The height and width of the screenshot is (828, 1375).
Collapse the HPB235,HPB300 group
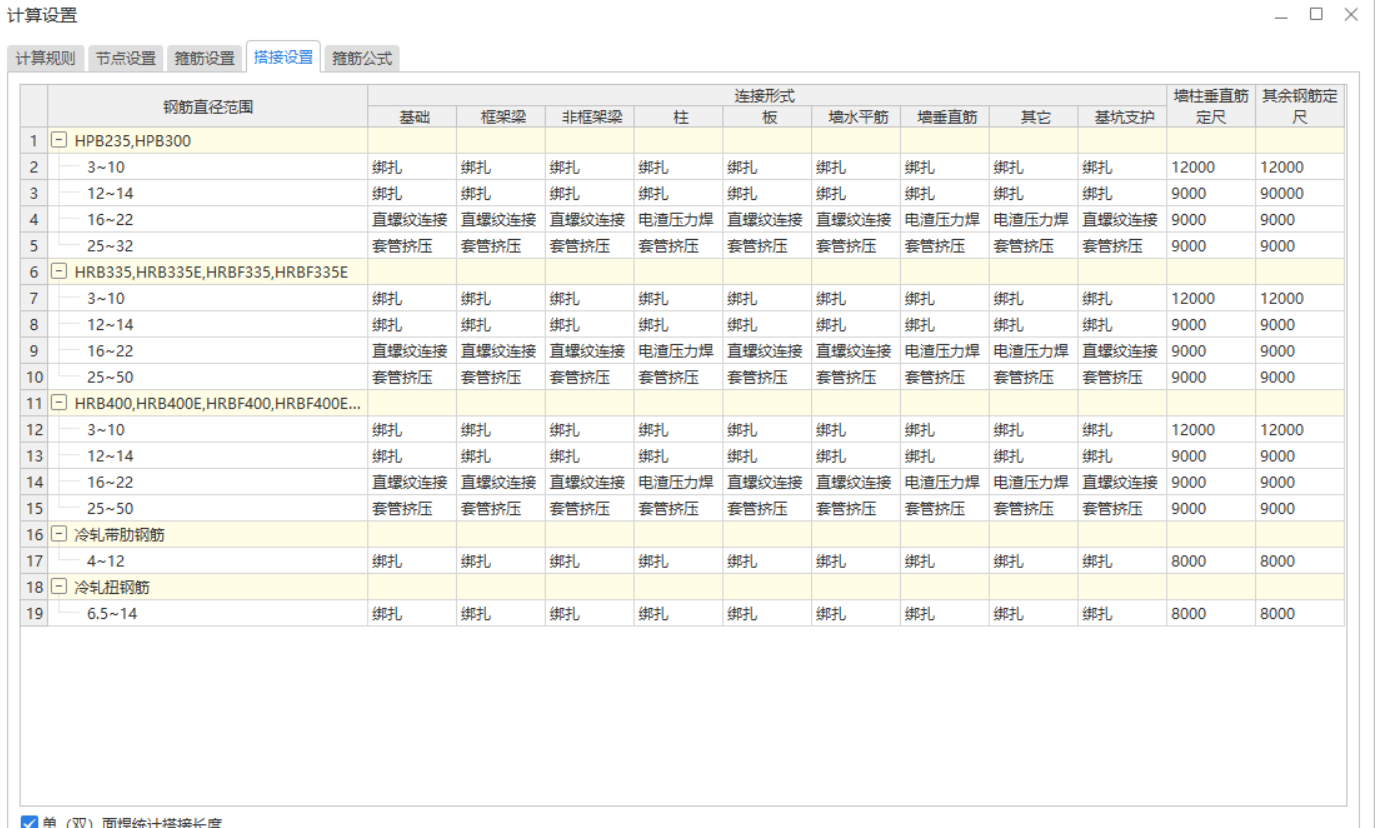pos(59,141)
